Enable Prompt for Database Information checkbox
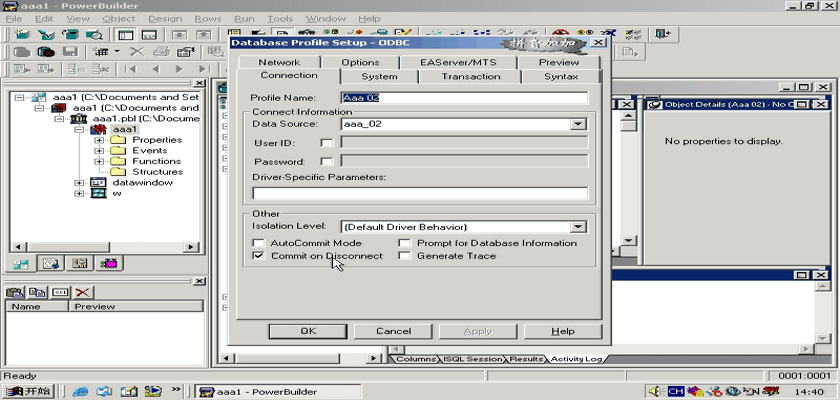Screen dimensions: 840x400 tap(404, 243)
